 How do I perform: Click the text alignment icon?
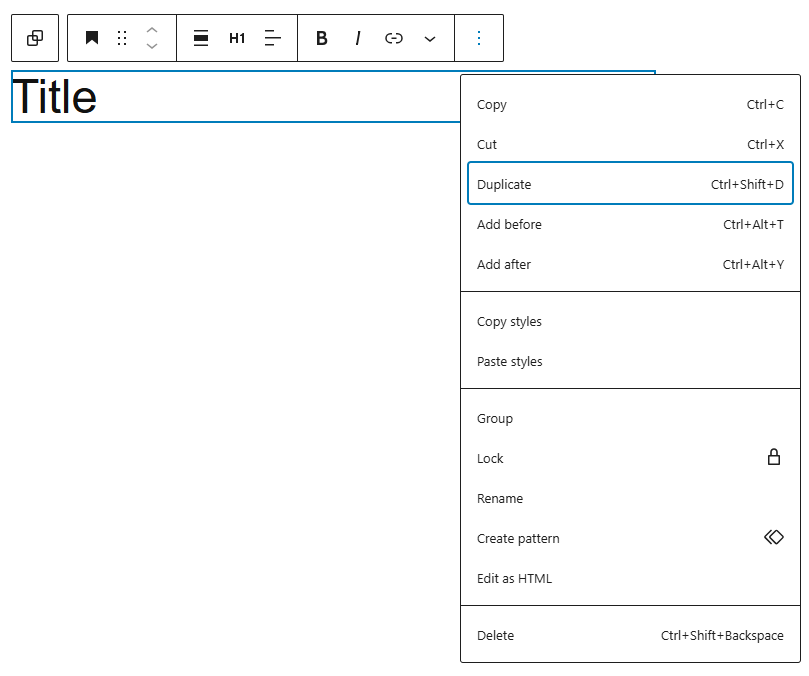pos(273,38)
